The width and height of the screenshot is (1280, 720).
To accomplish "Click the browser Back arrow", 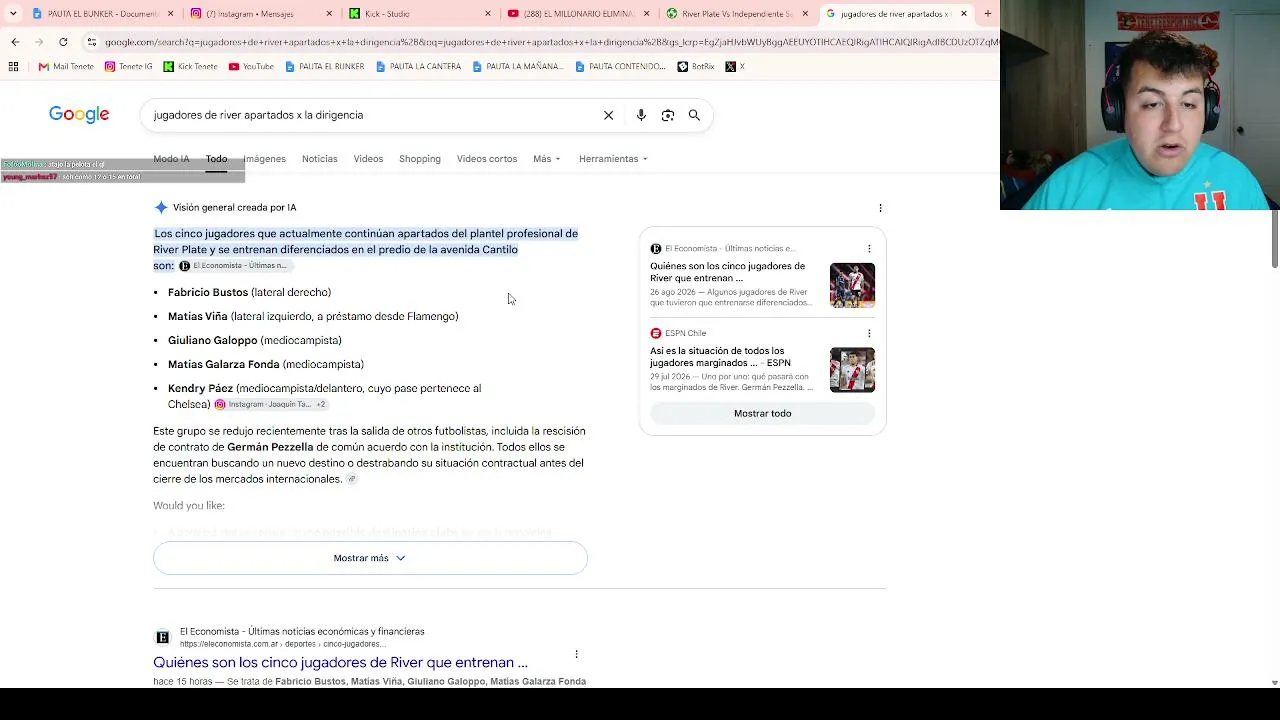I will tap(15, 42).
